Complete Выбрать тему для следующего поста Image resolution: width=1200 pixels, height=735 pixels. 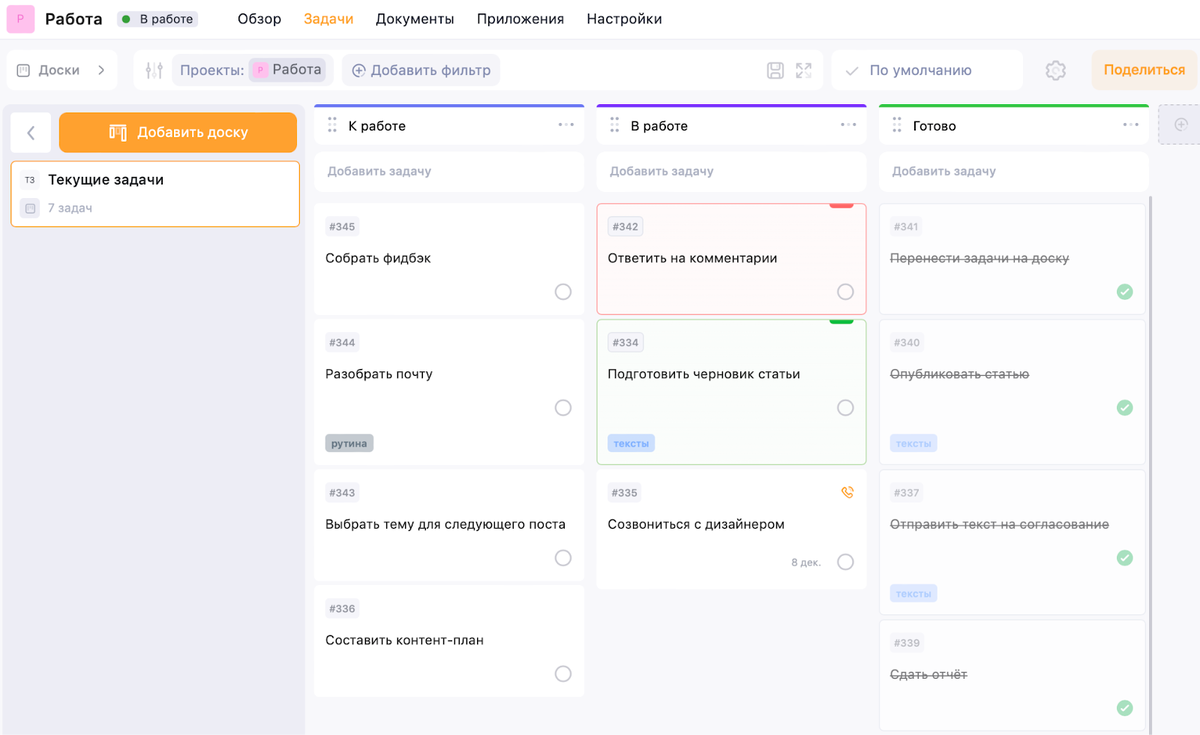[563, 558]
